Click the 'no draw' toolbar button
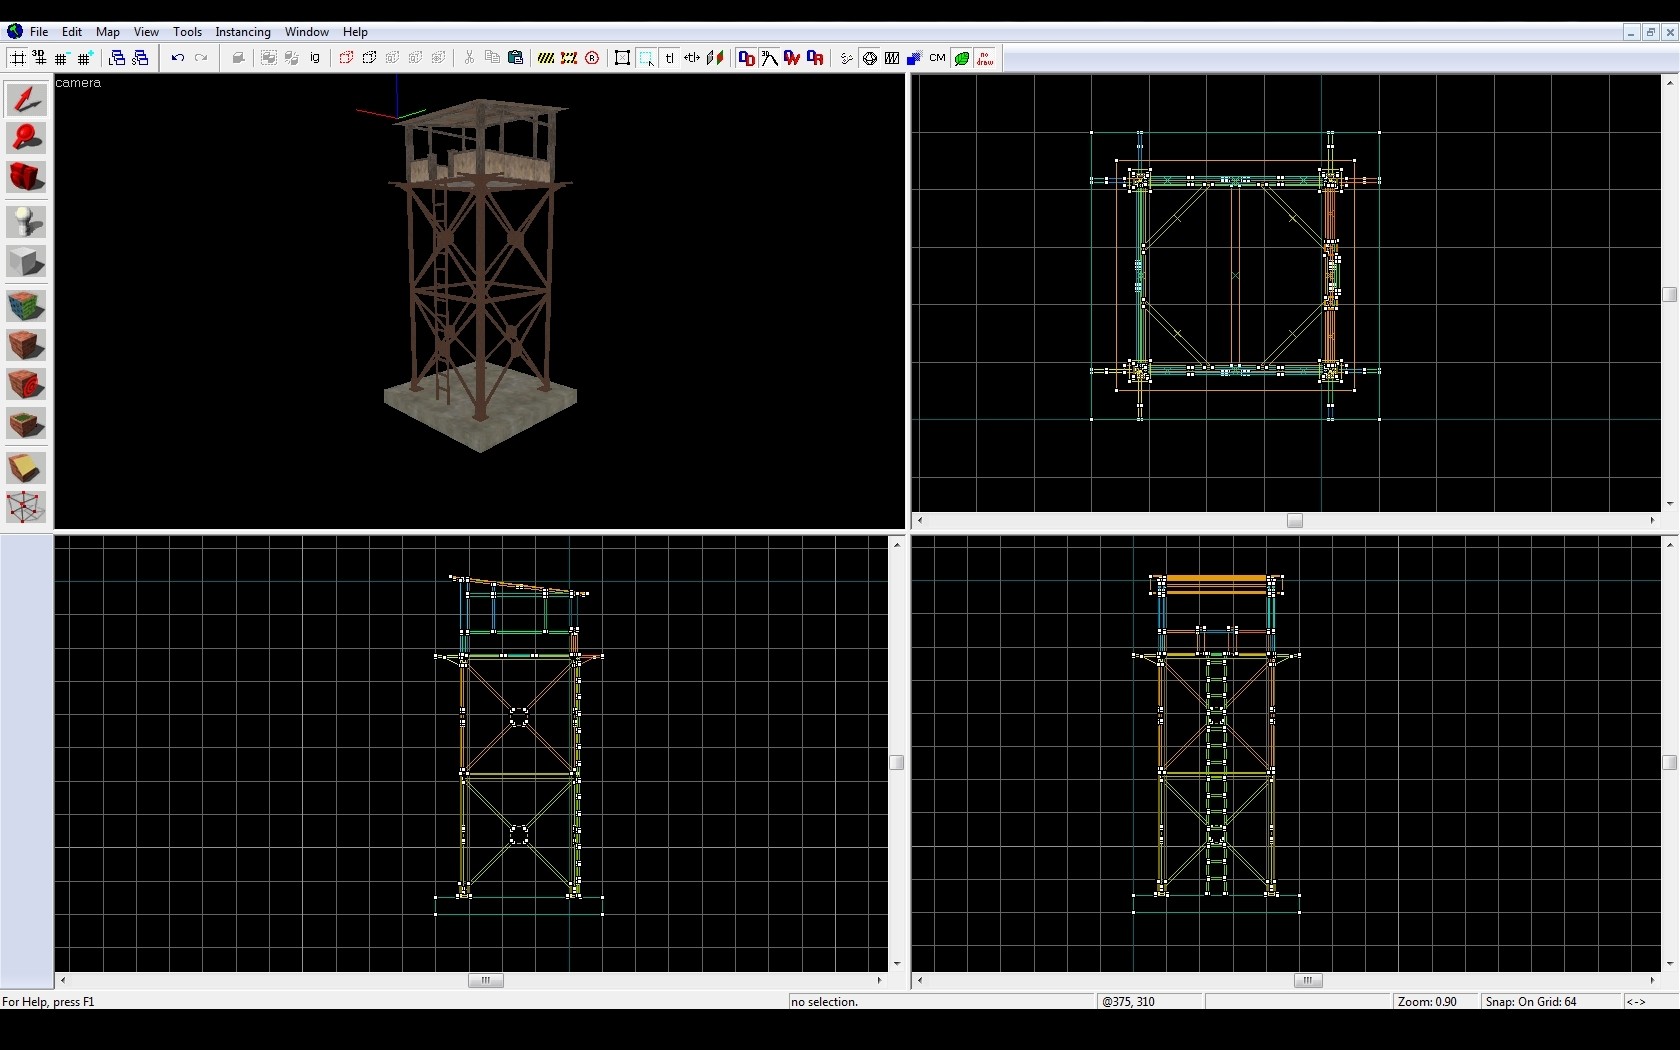Screen dimensions: 1680x1050 [985, 58]
